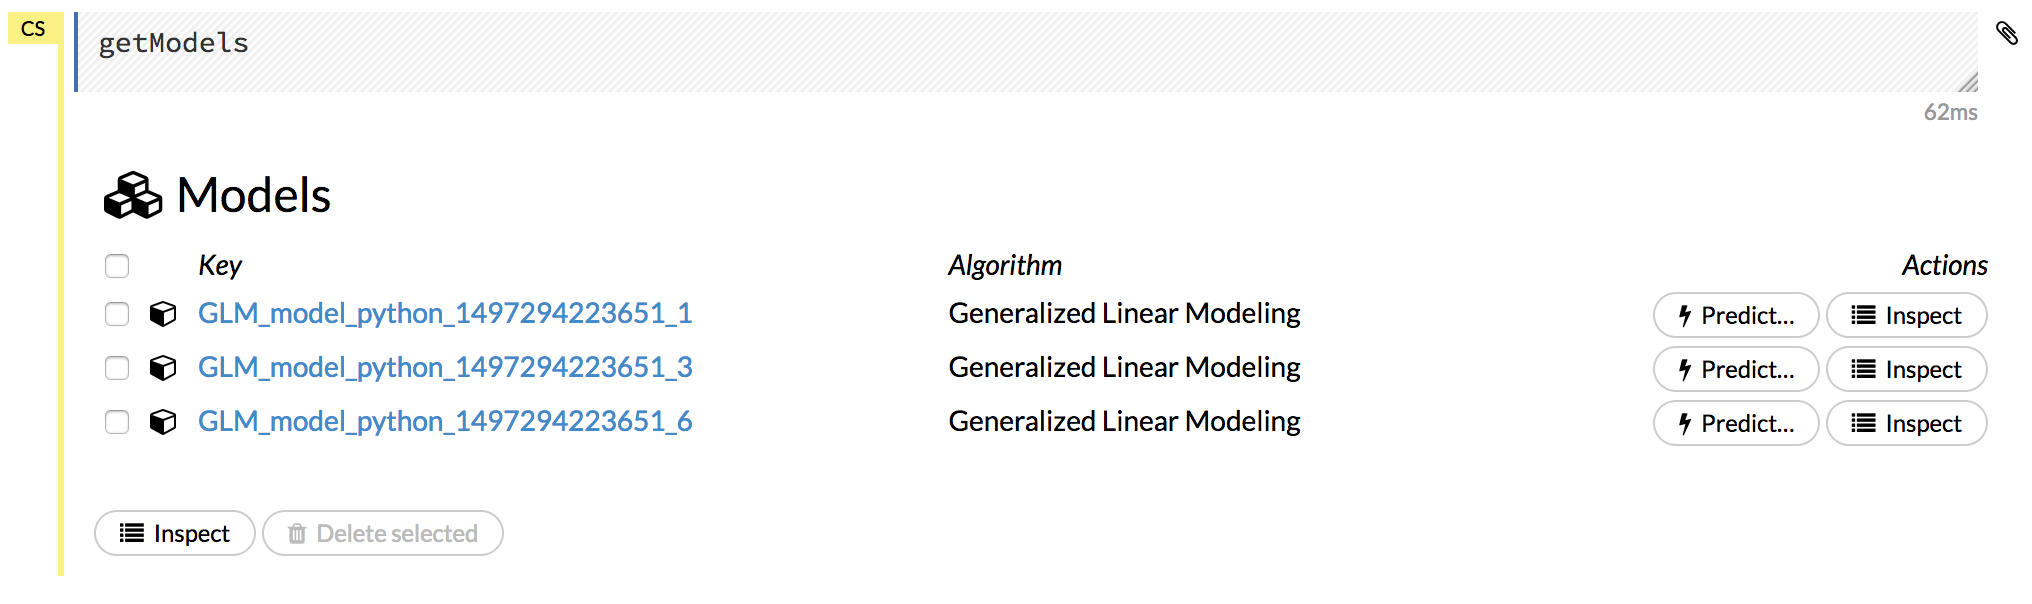Click the lightning icon in first Predict button

coord(1684,315)
